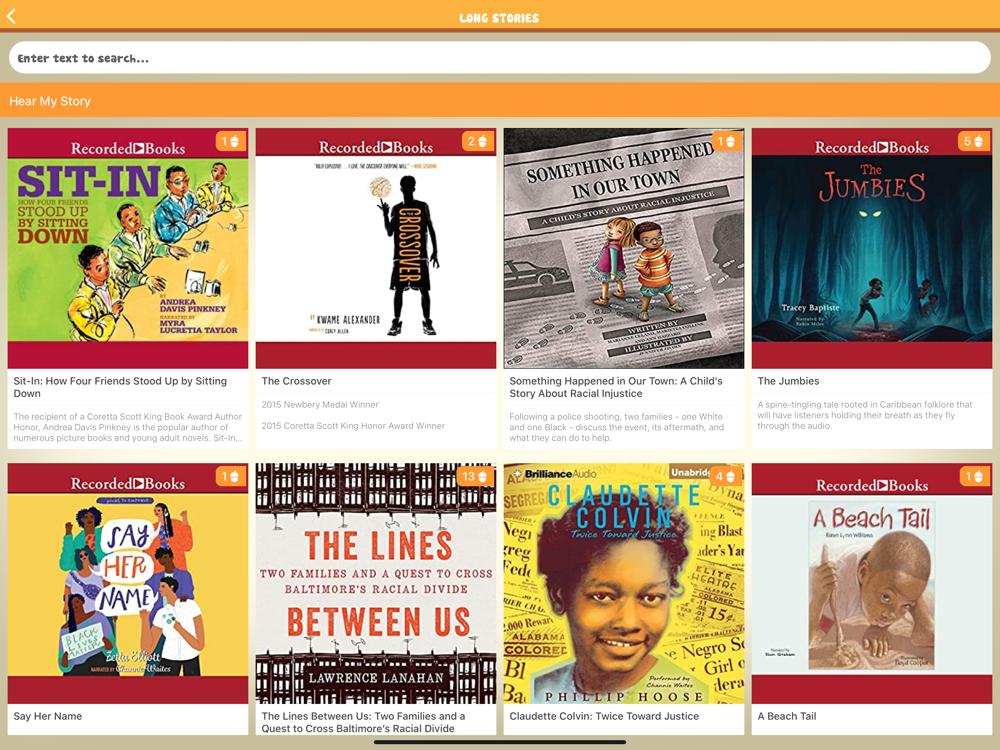This screenshot has width=1000, height=750.
Task: Click 'Say Her Name' title text
Action: coord(48,716)
